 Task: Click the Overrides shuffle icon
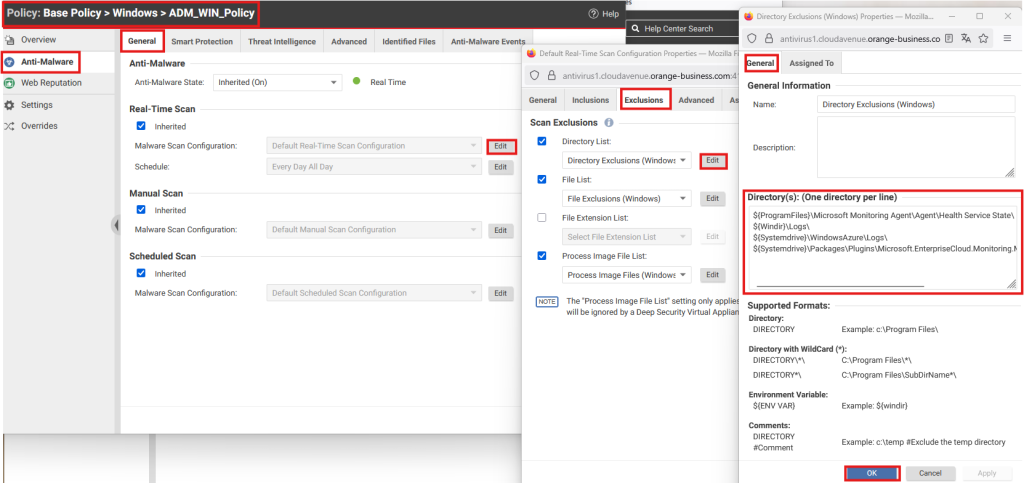(x=10, y=126)
